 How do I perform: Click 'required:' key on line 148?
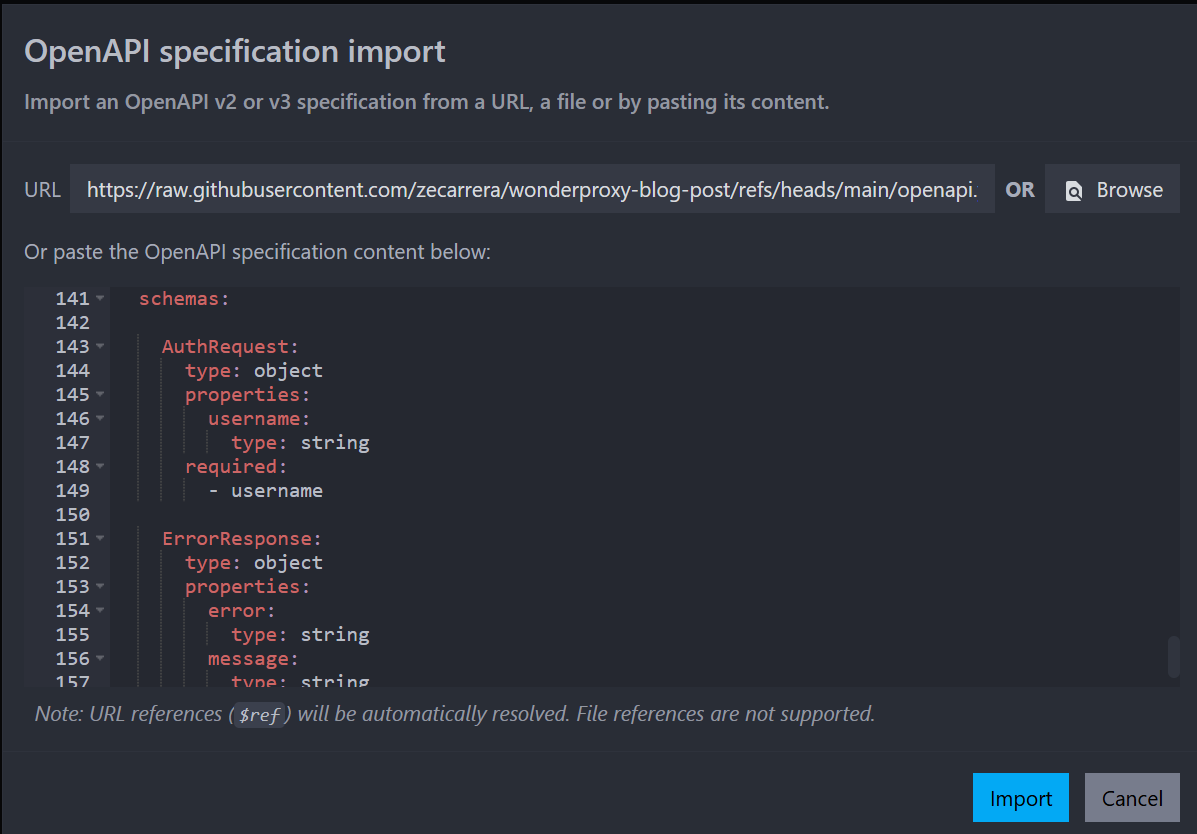[x=236, y=467]
